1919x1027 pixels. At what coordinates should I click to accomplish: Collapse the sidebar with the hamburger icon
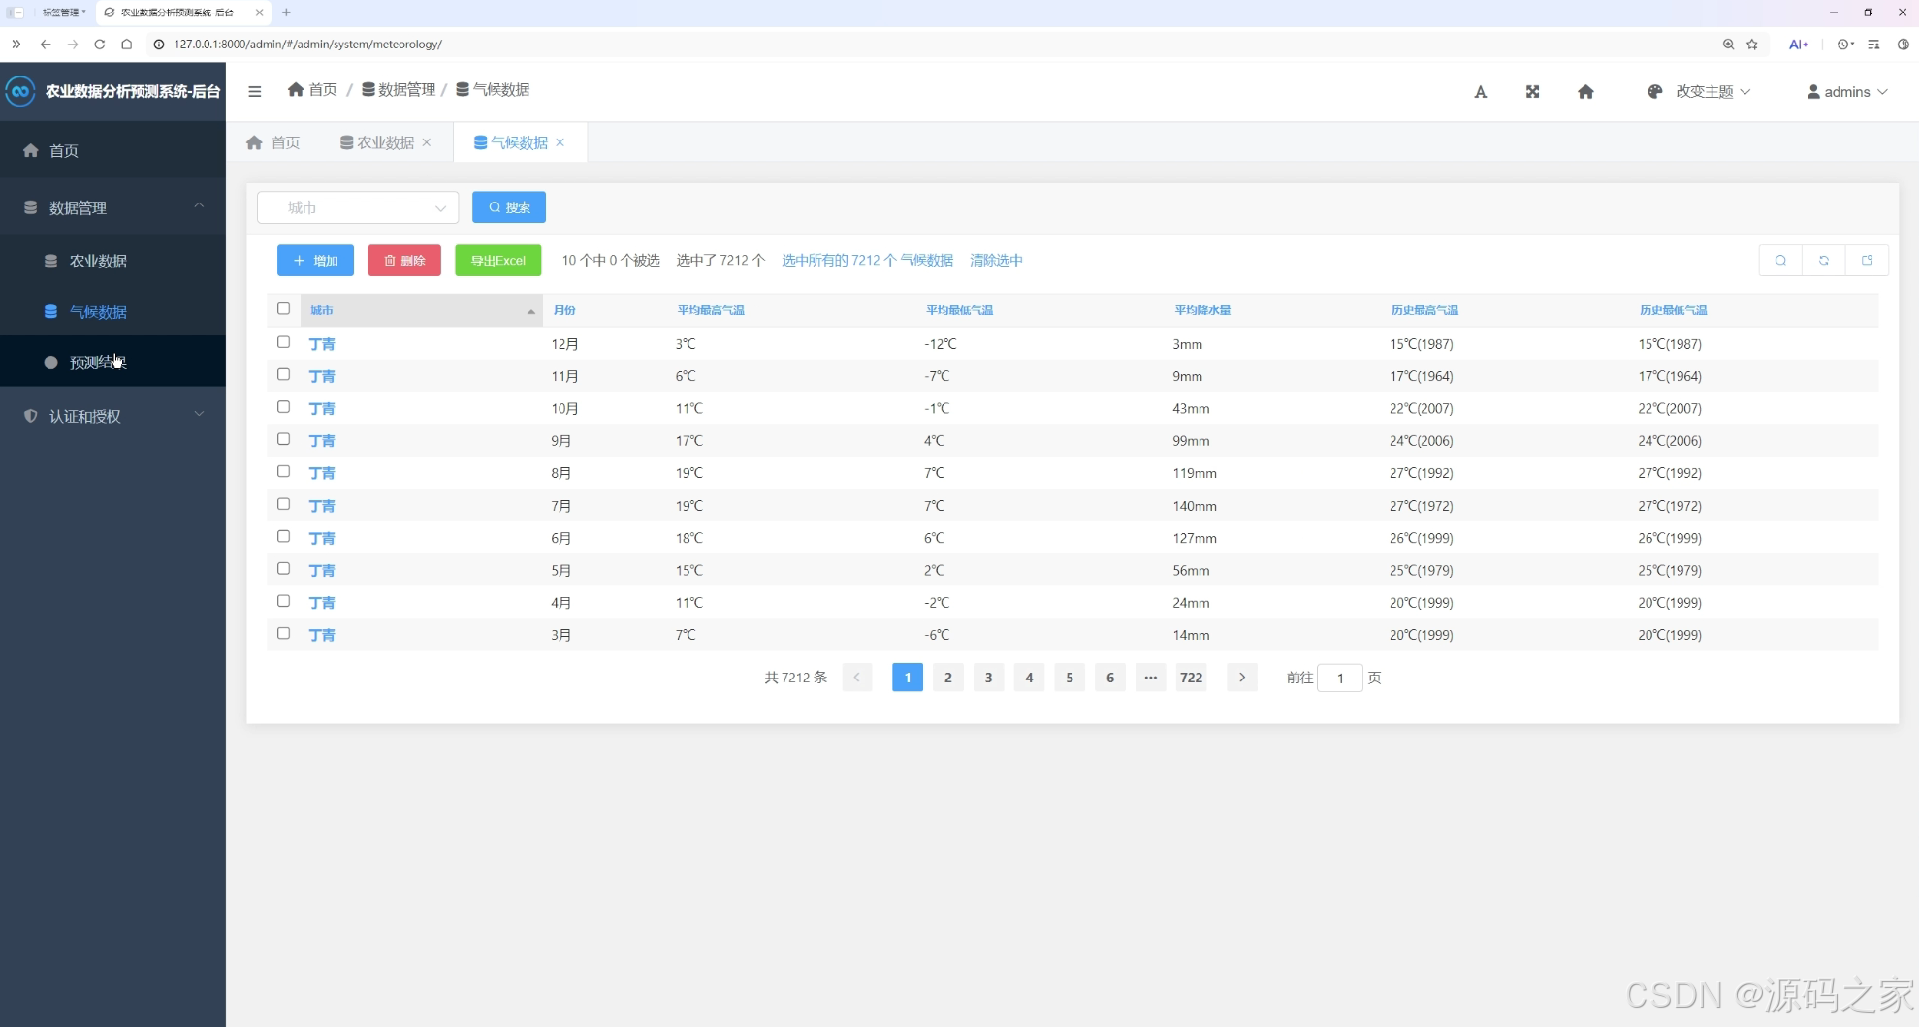[255, 91]
